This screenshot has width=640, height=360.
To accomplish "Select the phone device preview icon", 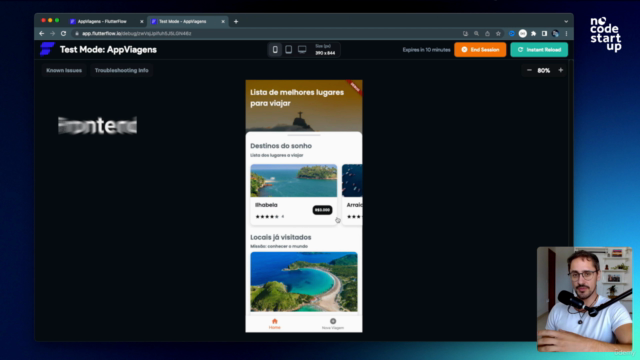I will click(x=275, y=50).
